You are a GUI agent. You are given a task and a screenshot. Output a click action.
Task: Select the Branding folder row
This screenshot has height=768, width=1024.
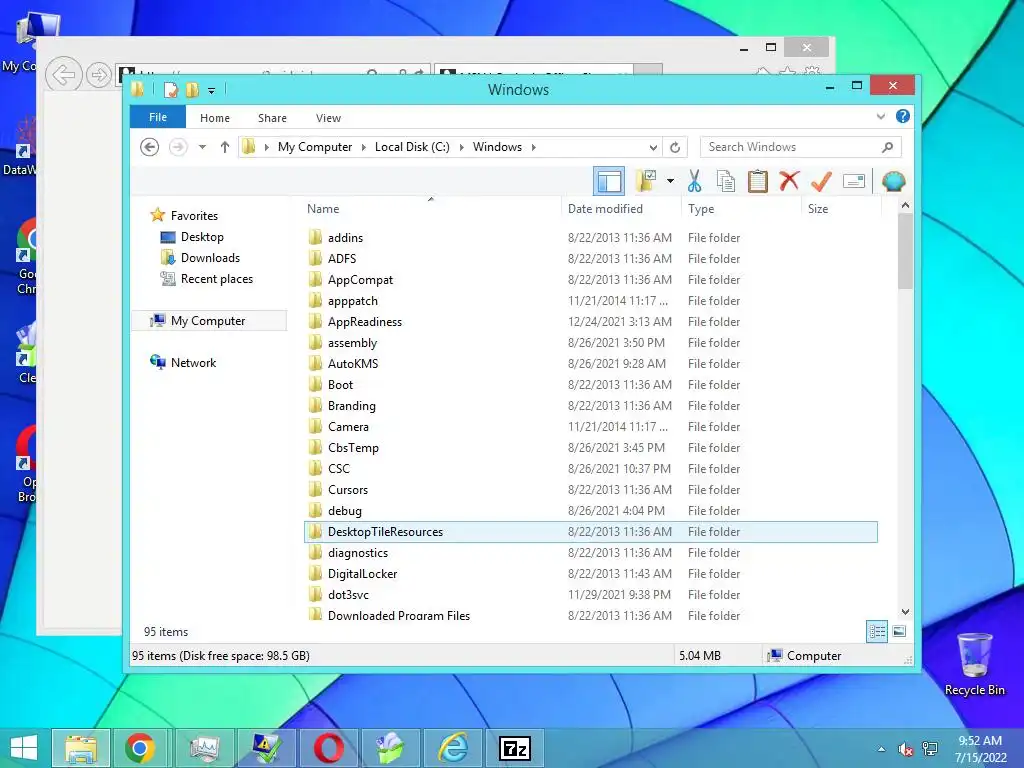click(590, 406)
